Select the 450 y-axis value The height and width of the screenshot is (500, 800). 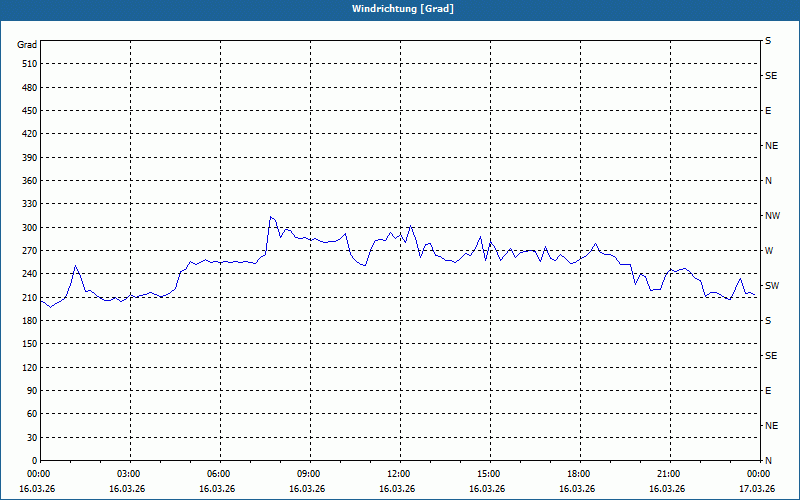pos(30,111)
